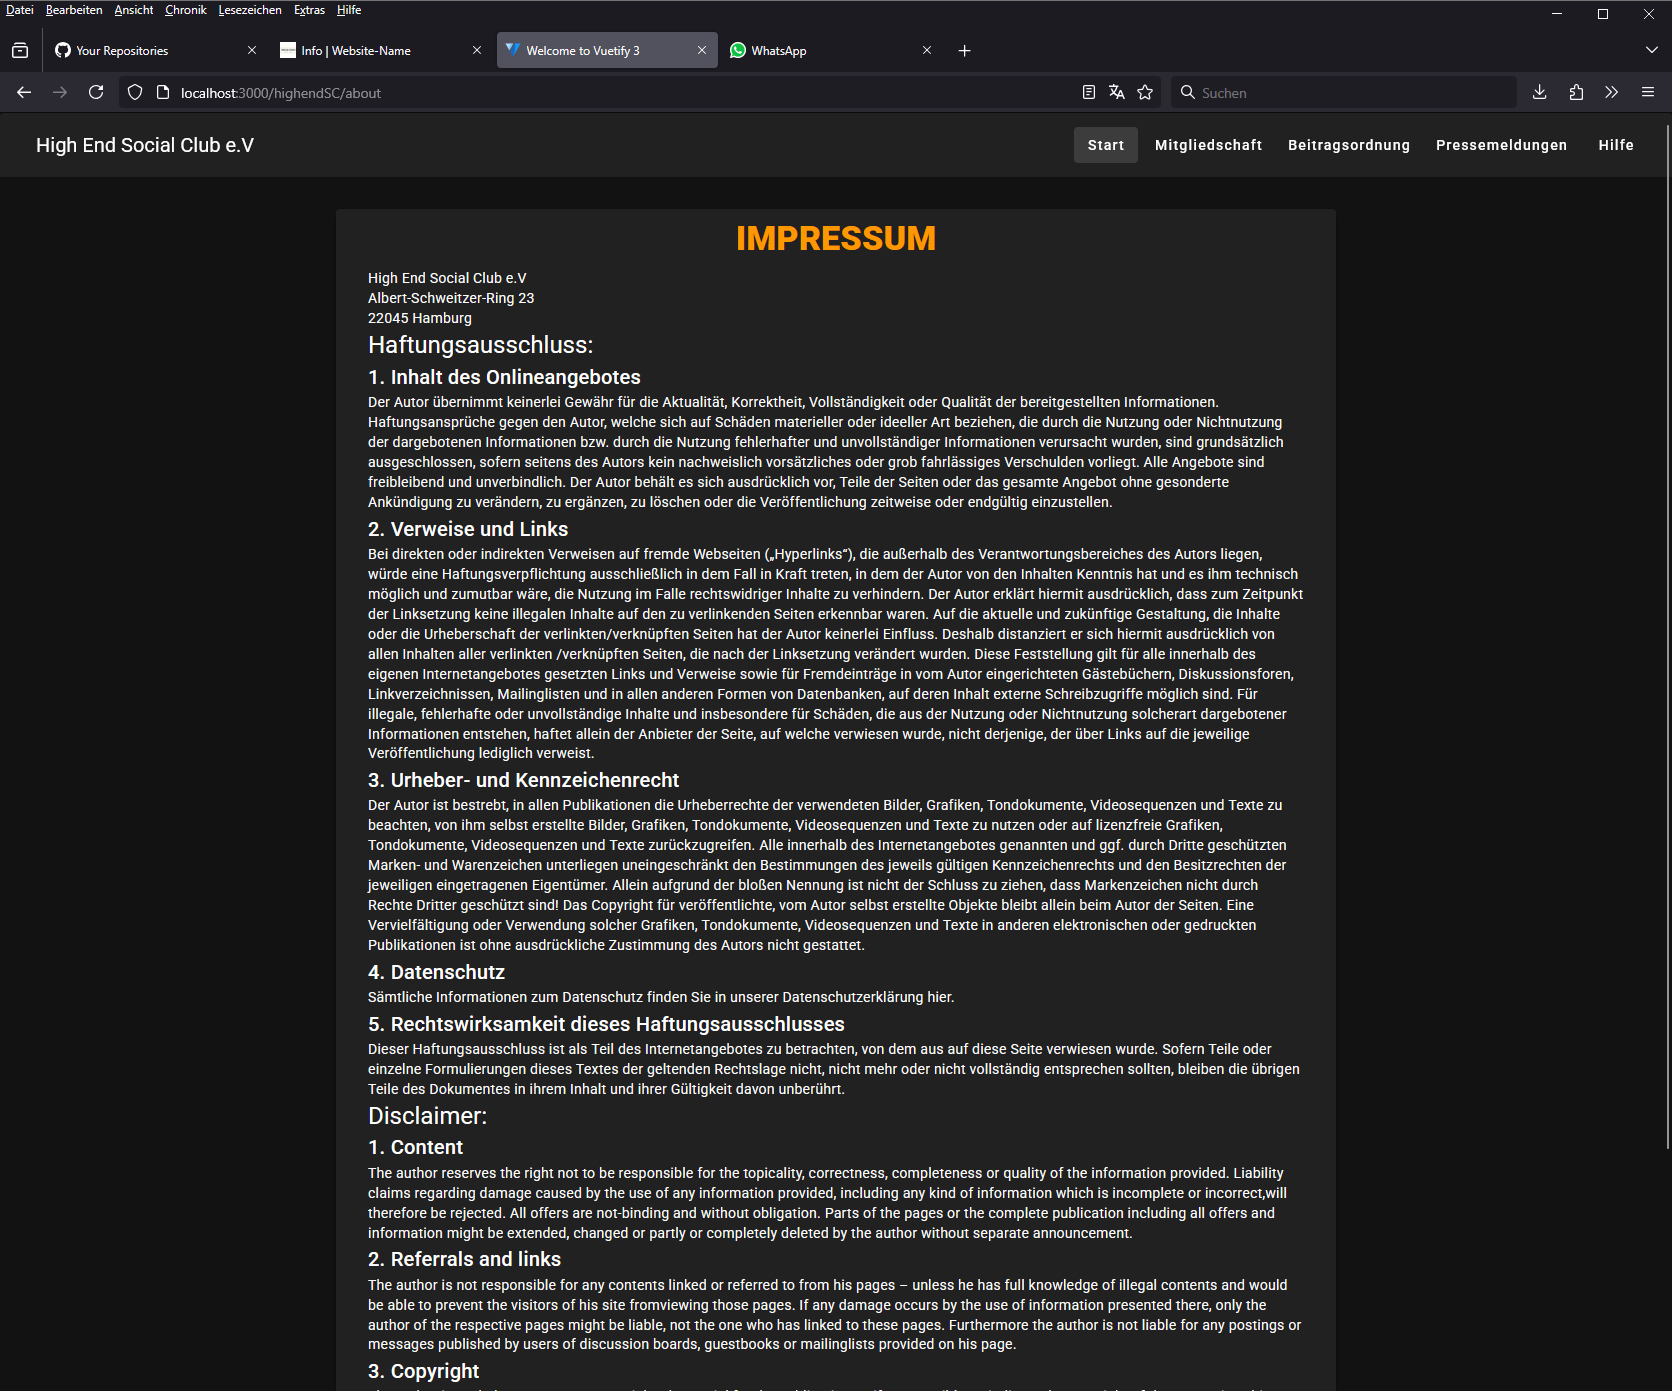
Task: Bookmark this page with the star icon
Action: (x=1145, y=92)
